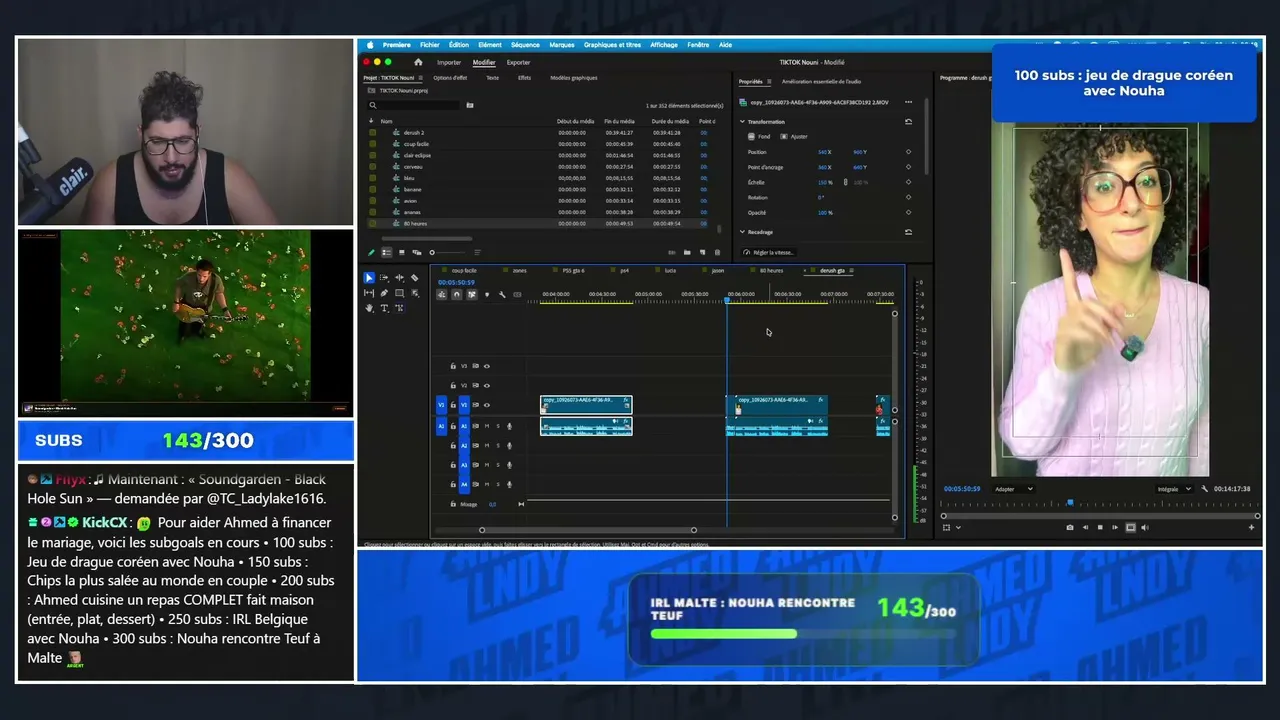
Task: Select the Slip tool
Action: (x=369, y=293)
